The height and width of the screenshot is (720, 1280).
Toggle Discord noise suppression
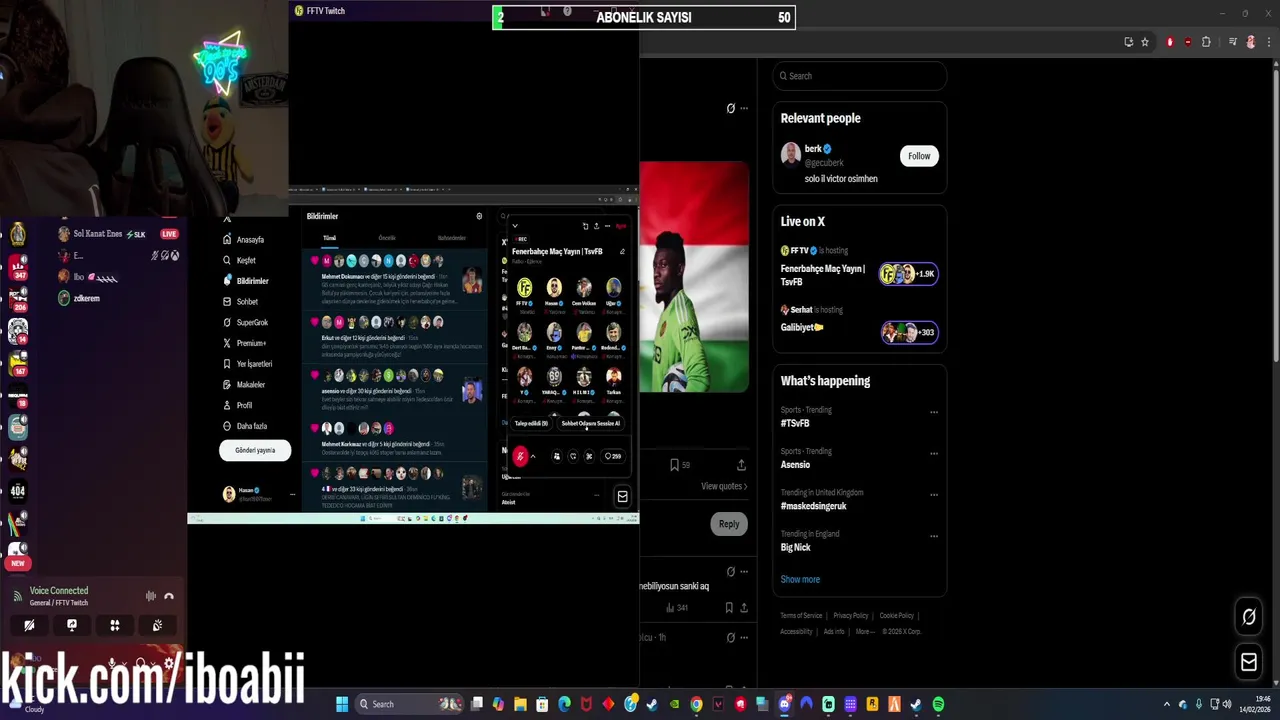151,596
